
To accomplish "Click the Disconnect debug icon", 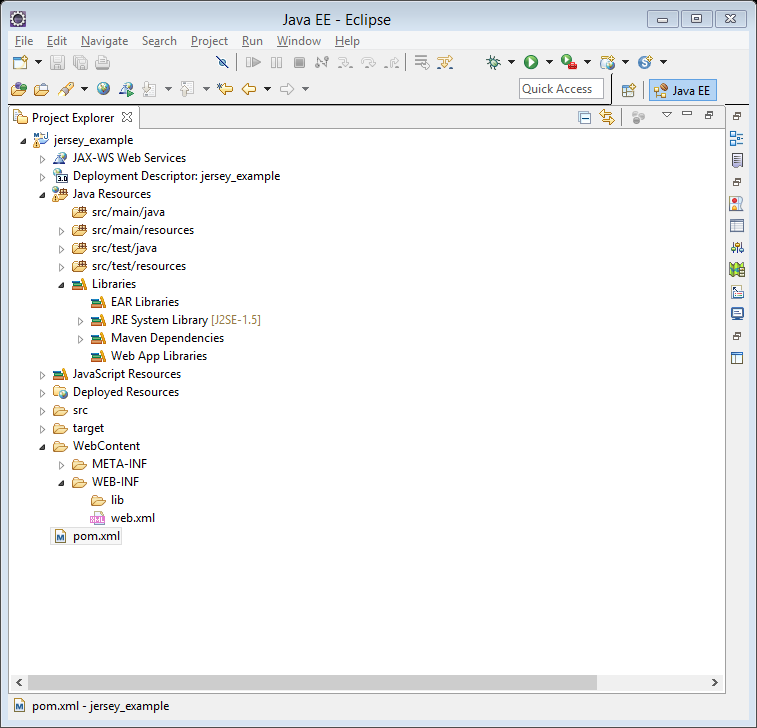I will click(x=322, y=62).
